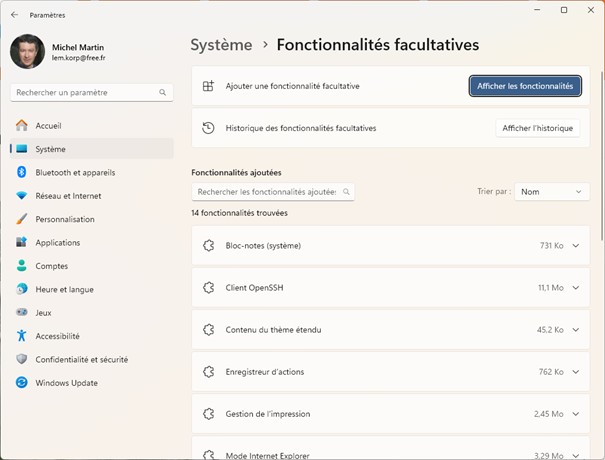The image size is (605, 460).
Task: Open the Trier par Nom dropdown
Action: point(552,191)
